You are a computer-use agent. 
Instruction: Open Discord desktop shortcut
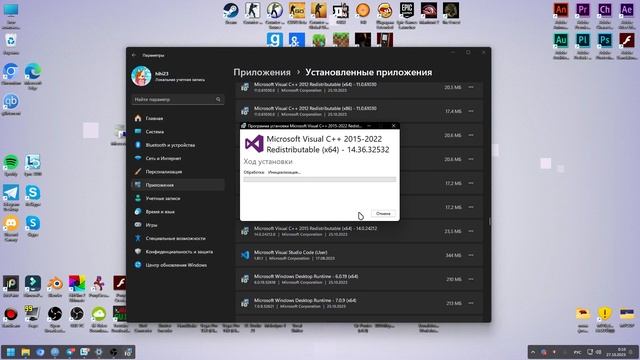(11, 228)
